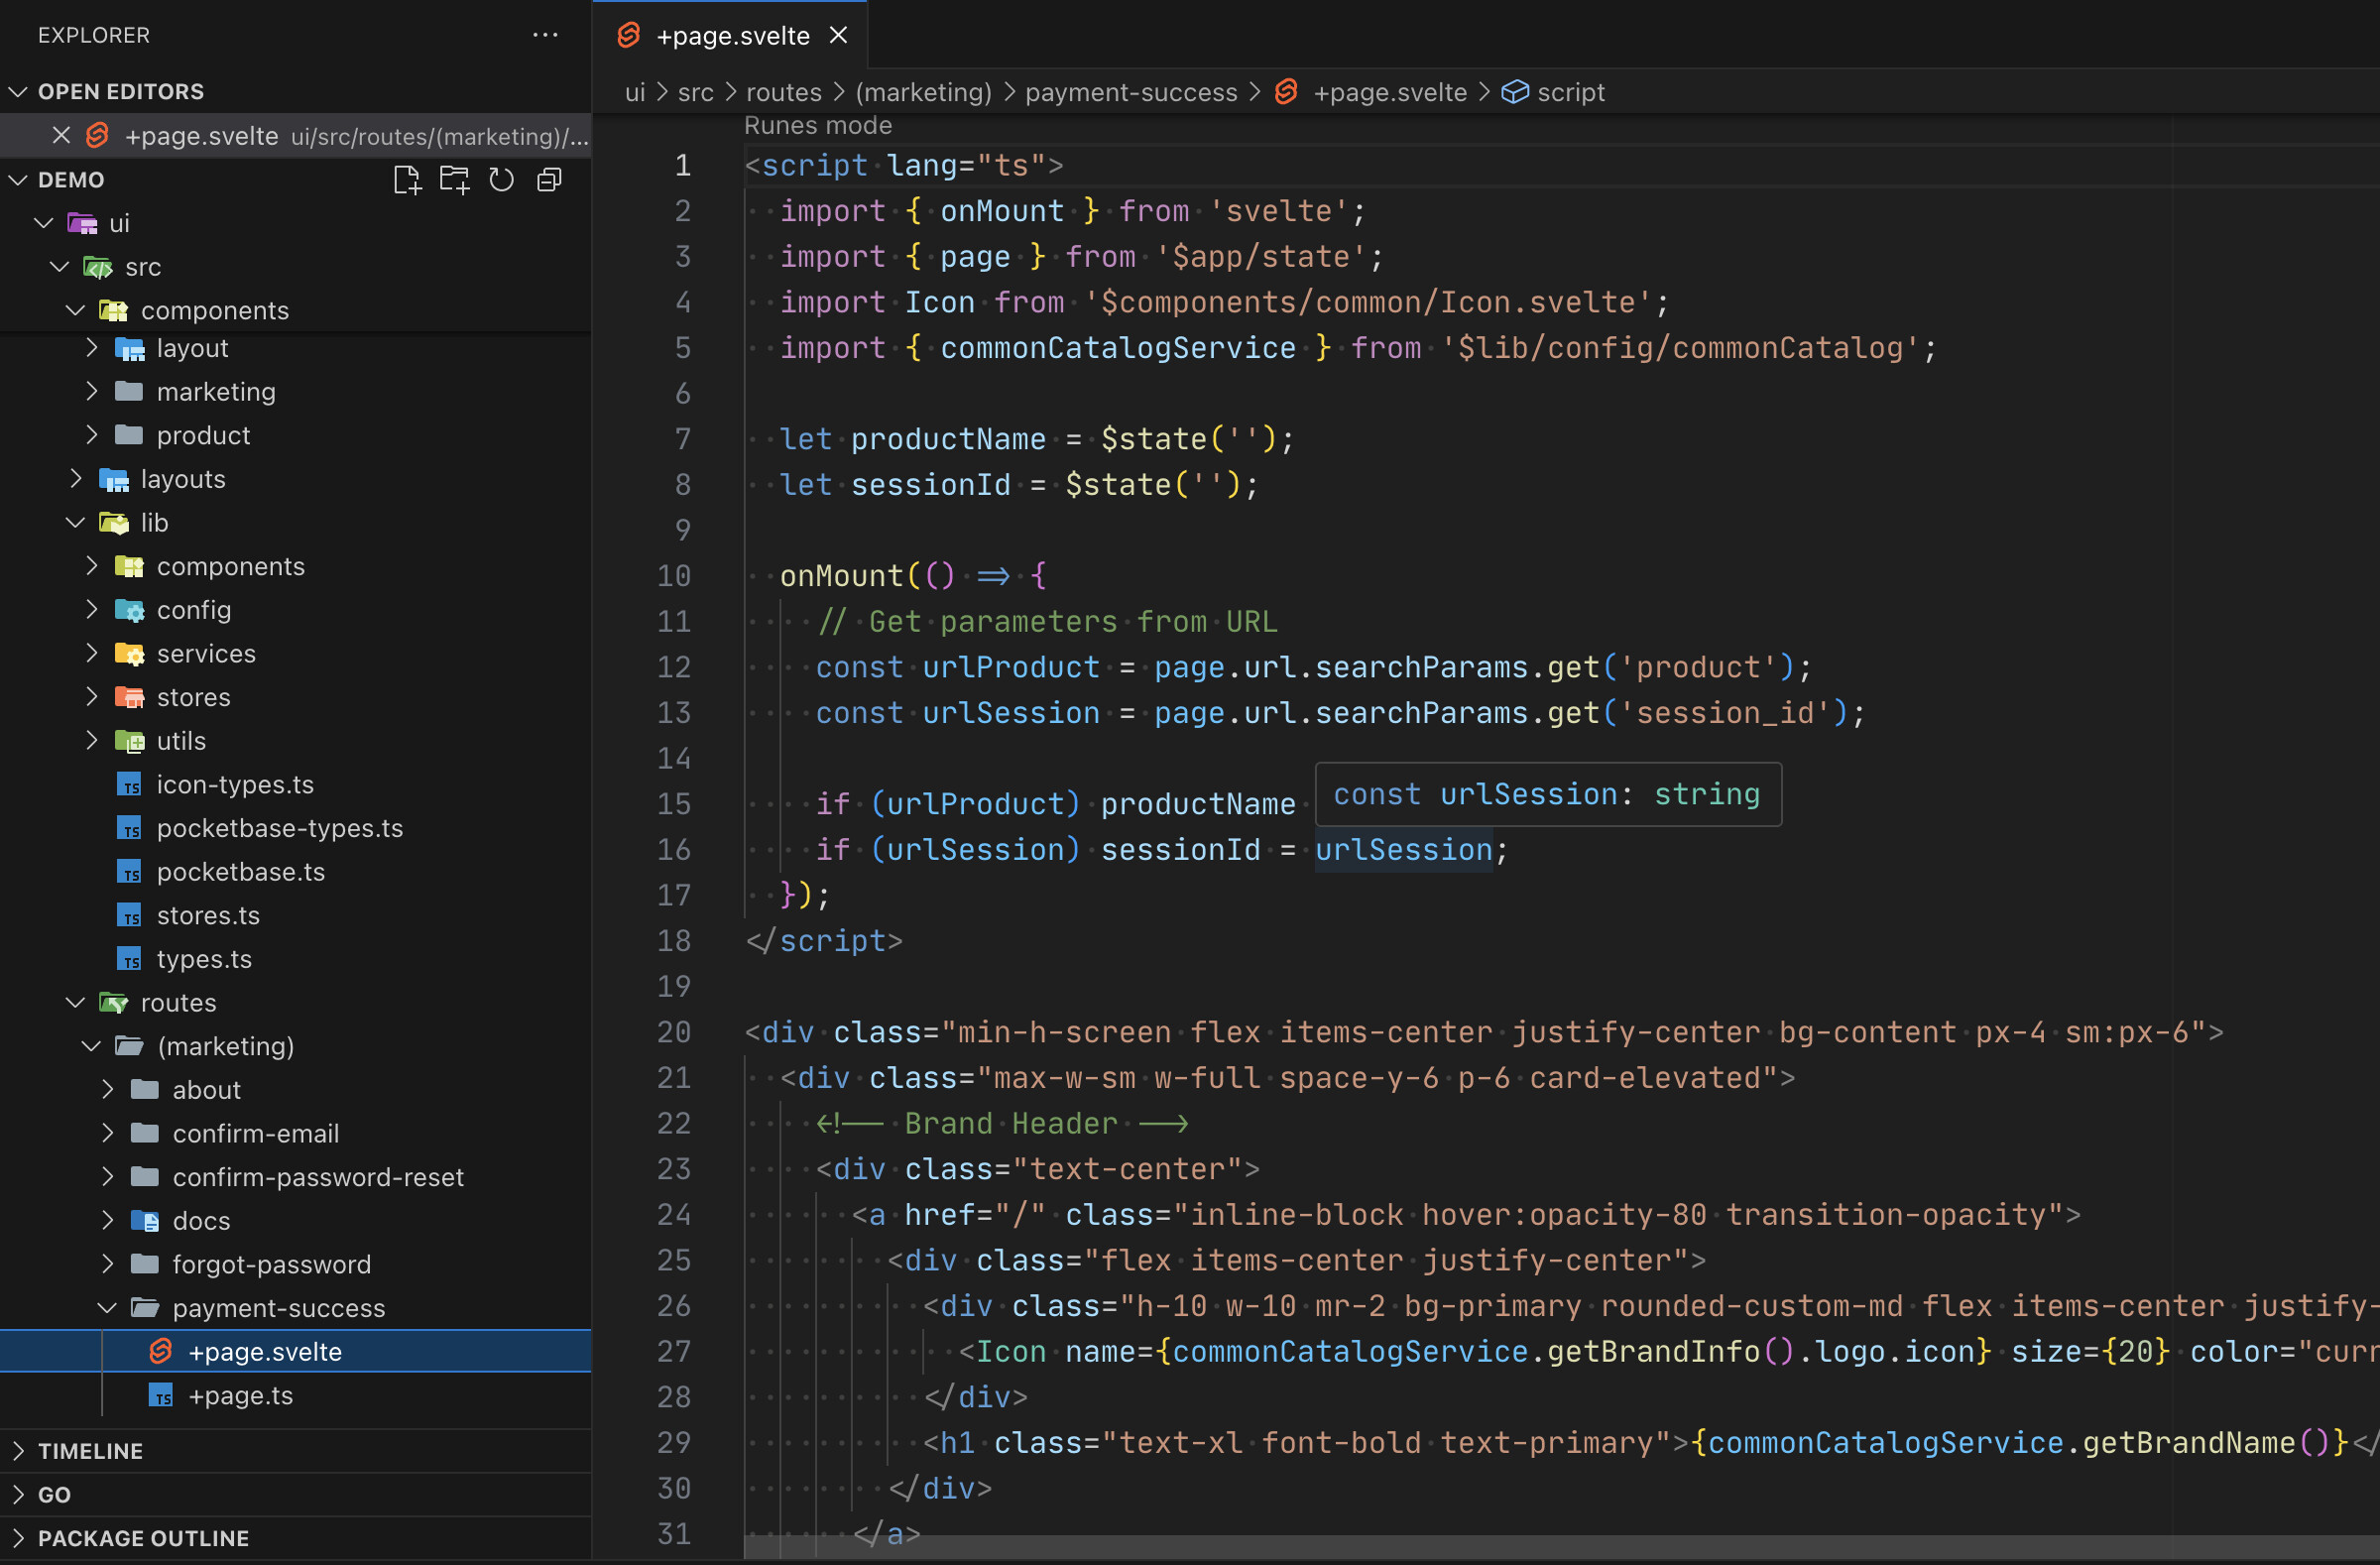The width and height of the screenshot is (2380, 1565).
Task: Click the '(marketing)' breadcrumb segment
Action: [923, 92]
